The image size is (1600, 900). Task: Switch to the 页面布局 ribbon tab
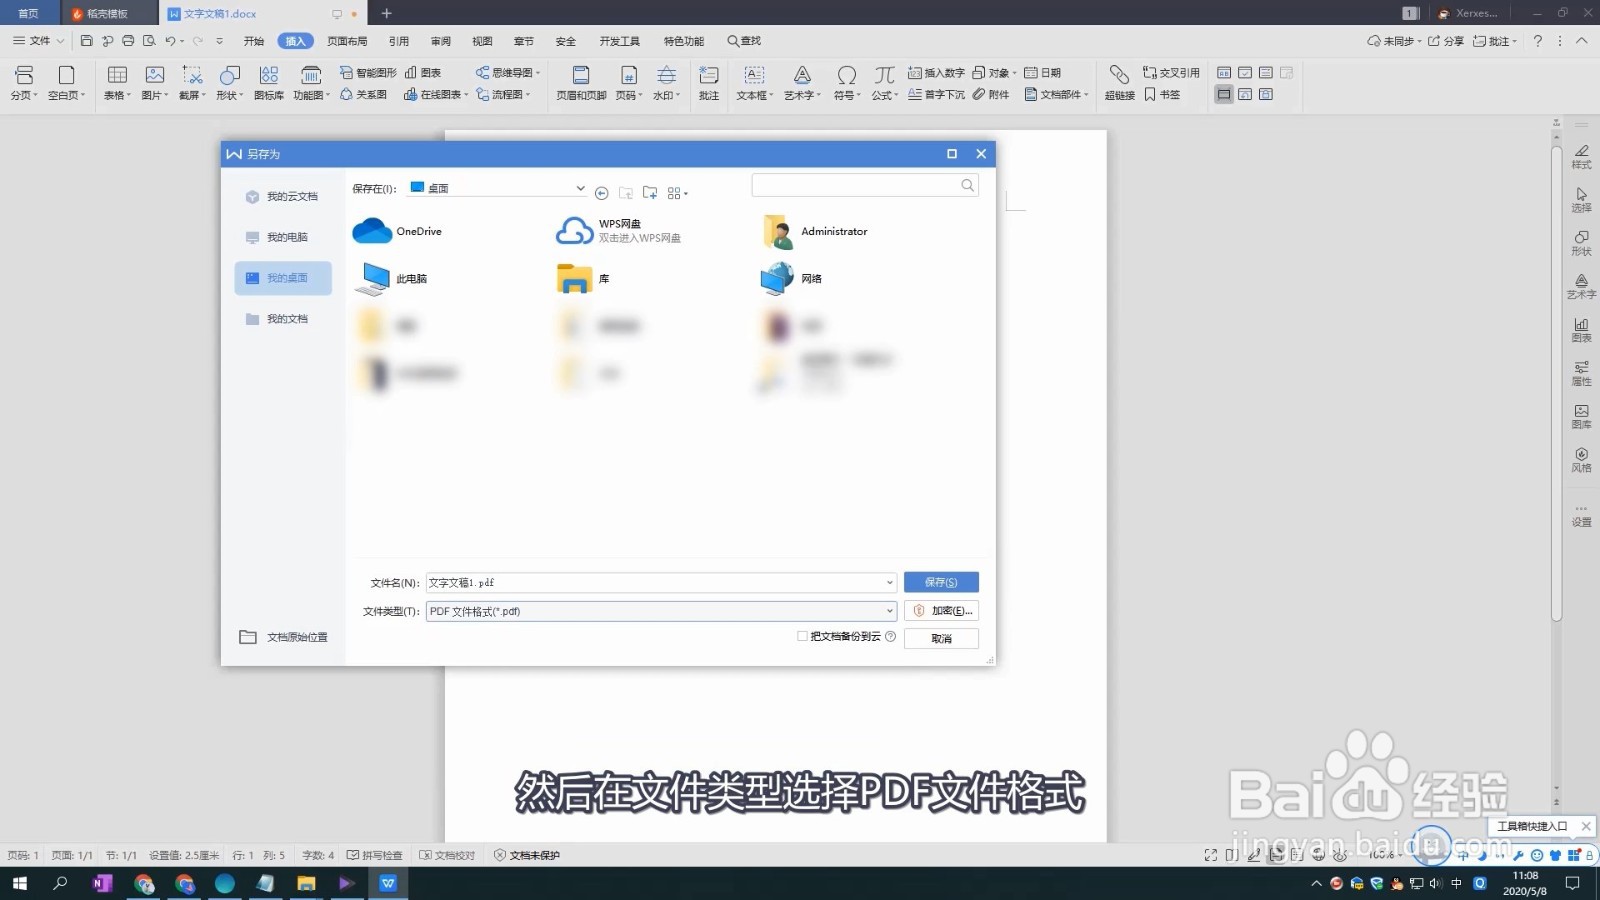pyautogui.click(x=347, y=40)
